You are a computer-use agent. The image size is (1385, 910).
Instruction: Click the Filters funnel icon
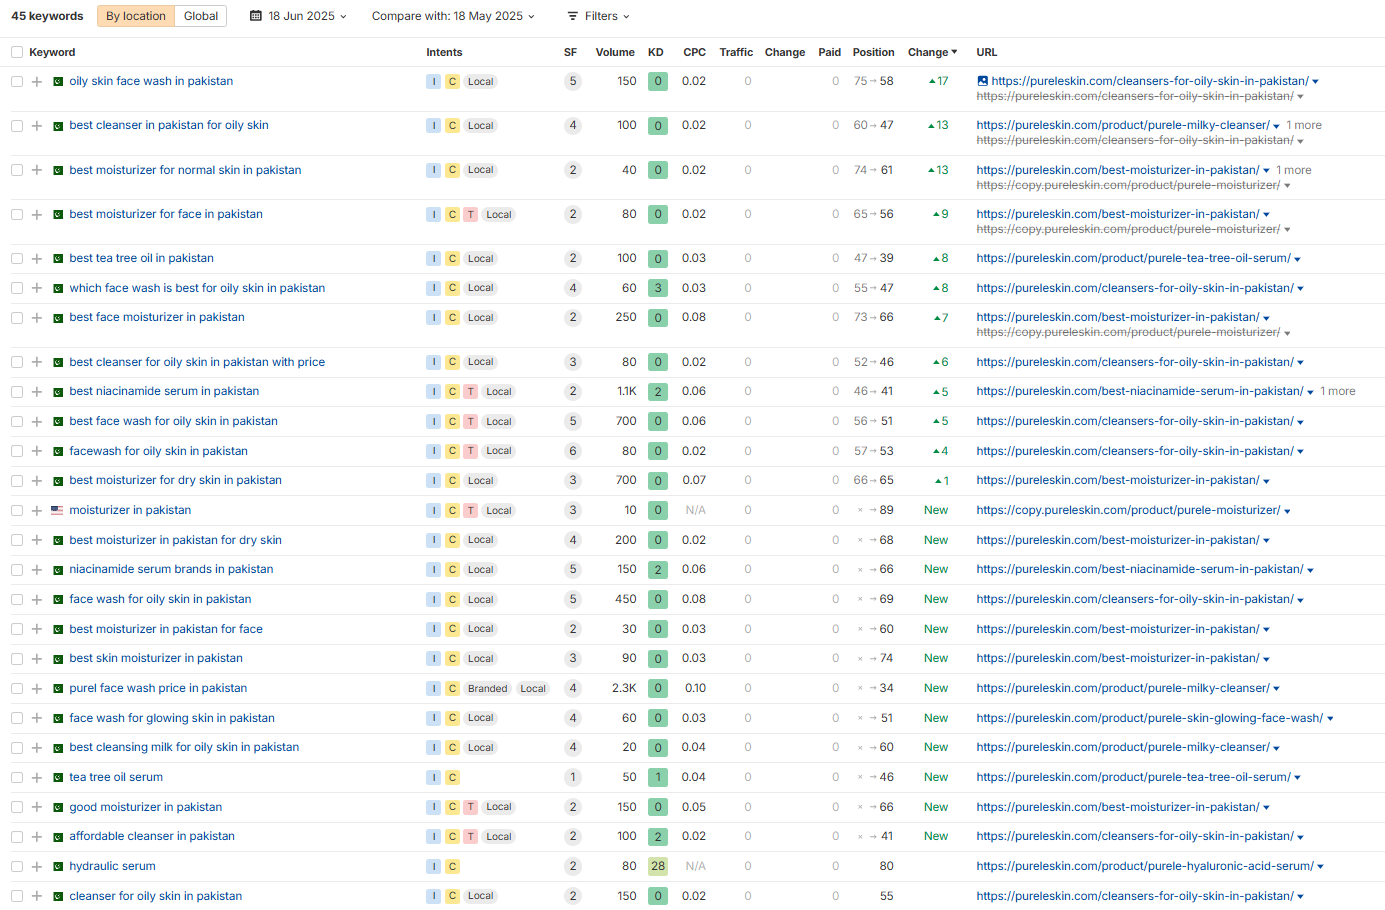pyautogui.click(x=573, y=16)
